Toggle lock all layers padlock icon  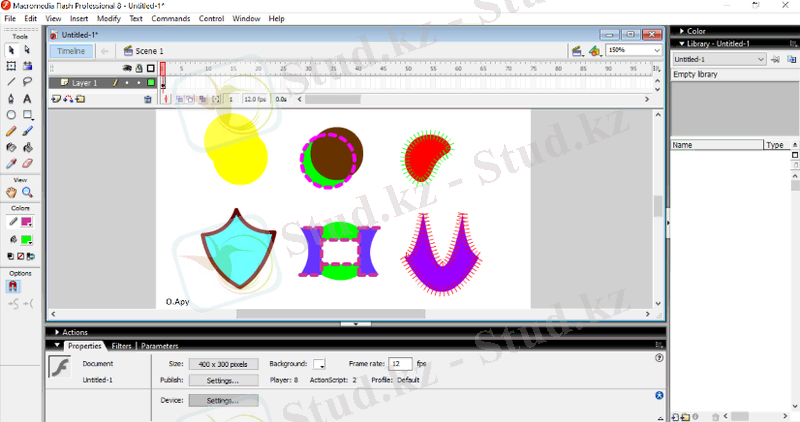tap(139, 68)
